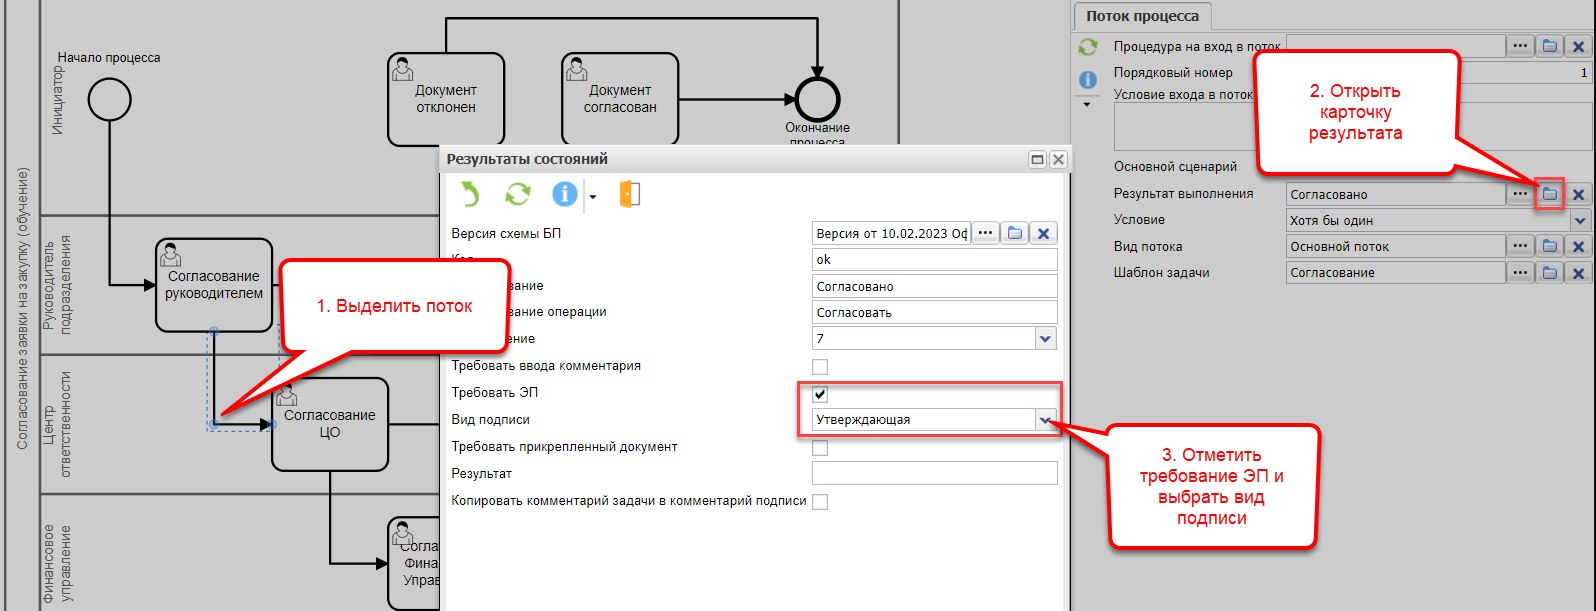The image size is (1596, 611).
Task: Expand the dropdown showing value 7
Action: [x=1045, y=339]
